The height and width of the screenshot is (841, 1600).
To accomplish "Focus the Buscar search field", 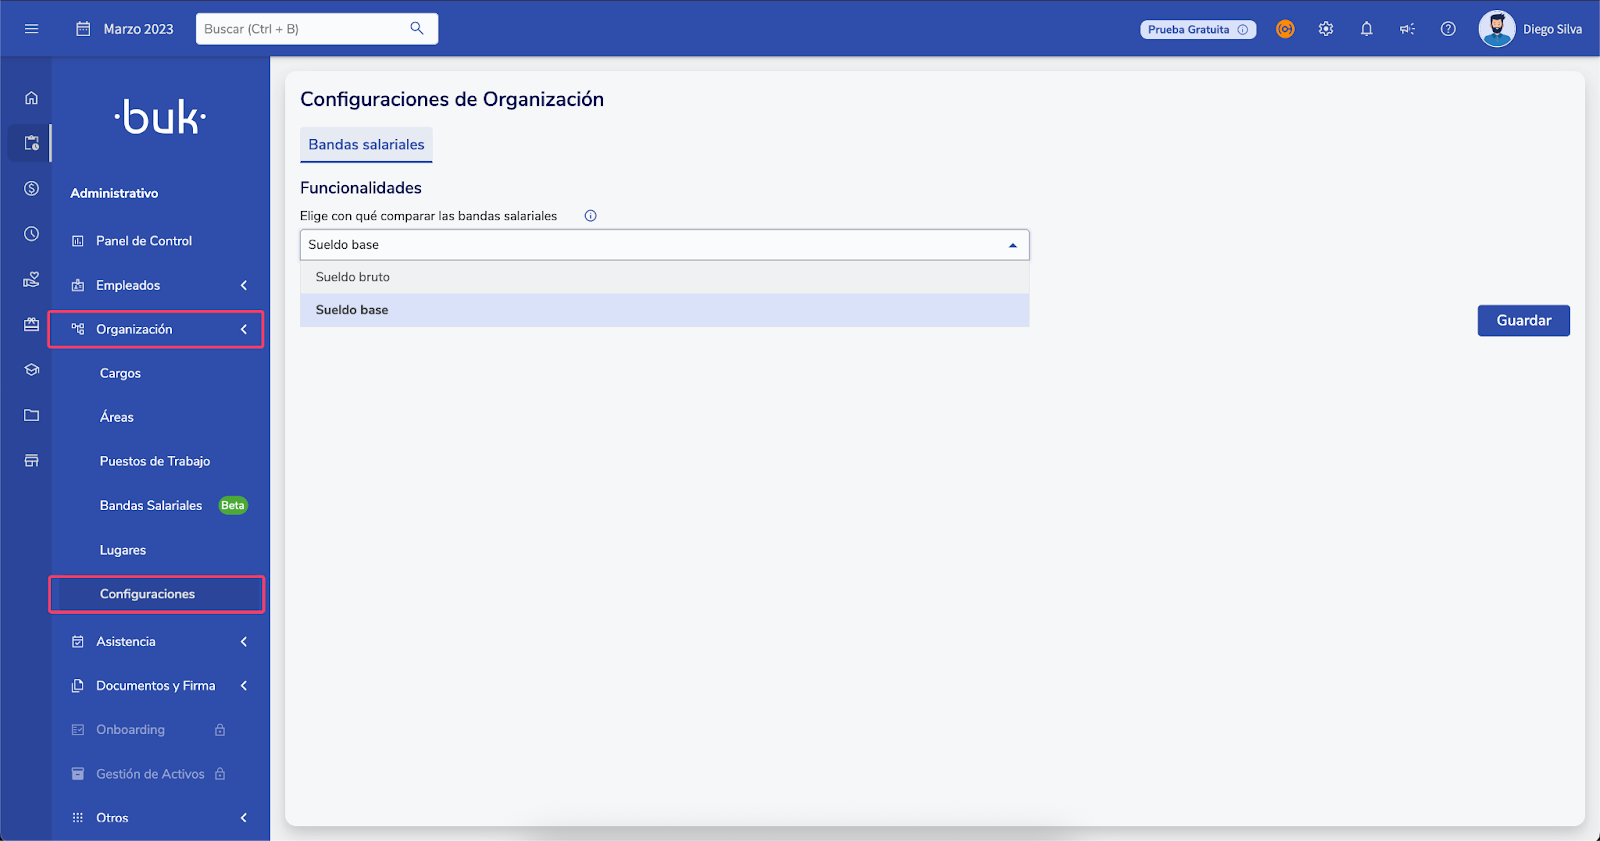I will tap(305, 29).
